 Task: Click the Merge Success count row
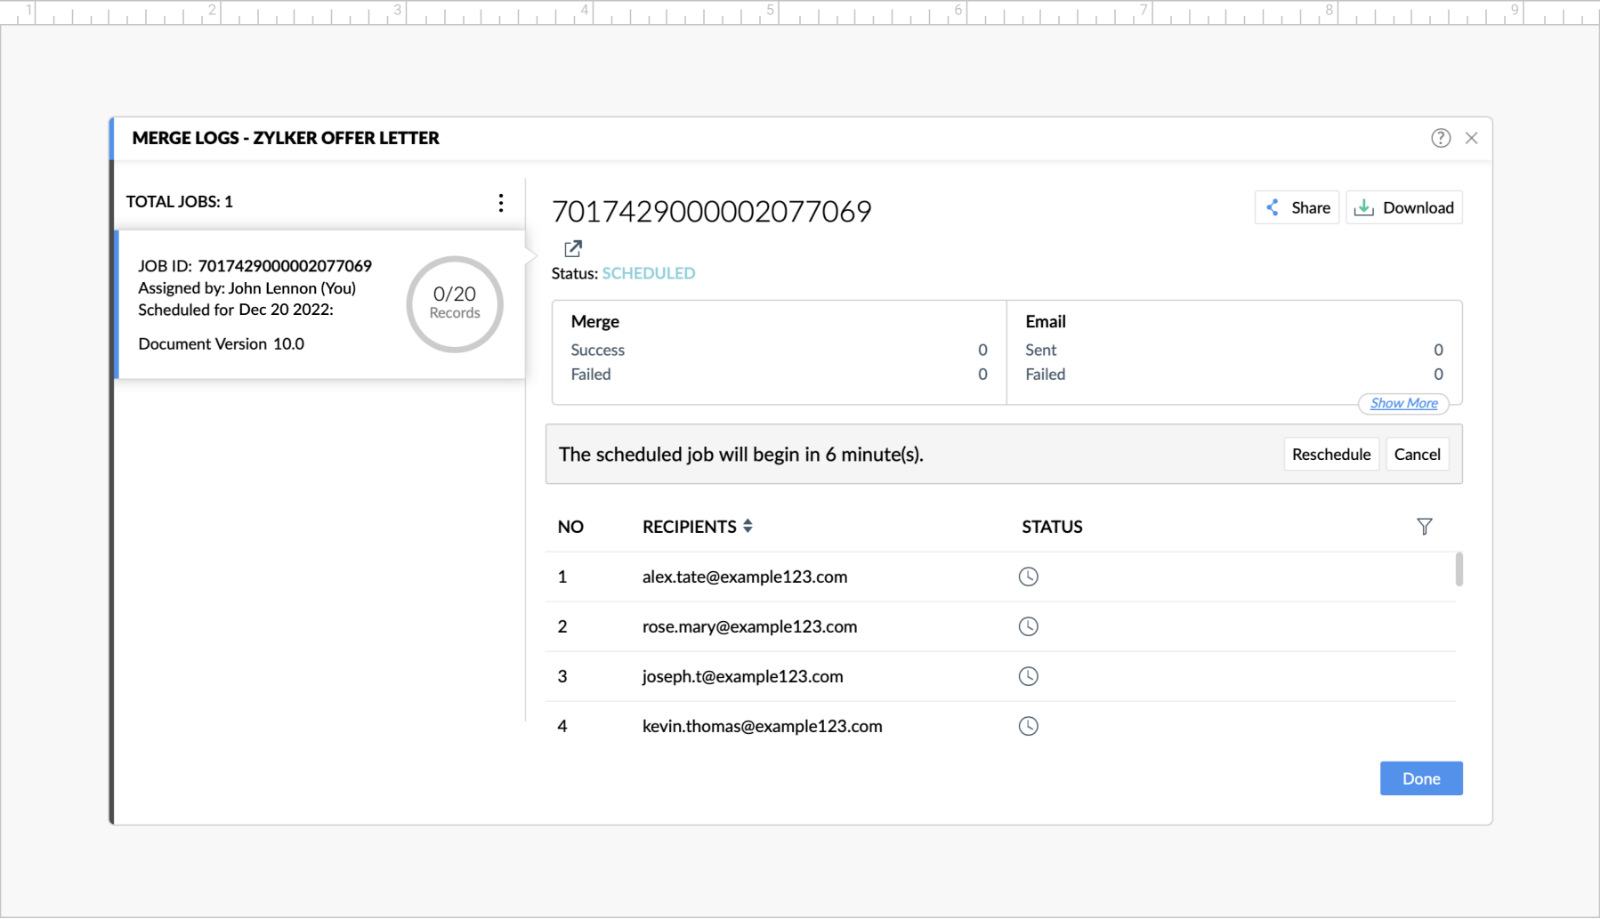pos(779,350)
